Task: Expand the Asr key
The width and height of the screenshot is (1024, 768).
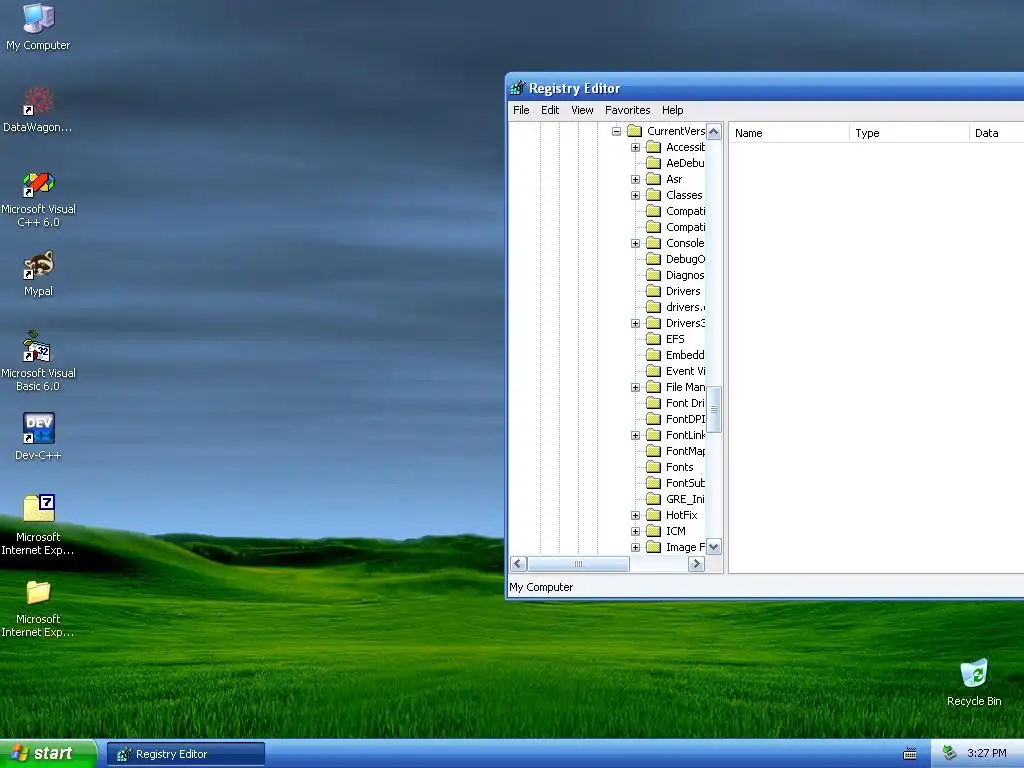Action: (635, 180)
